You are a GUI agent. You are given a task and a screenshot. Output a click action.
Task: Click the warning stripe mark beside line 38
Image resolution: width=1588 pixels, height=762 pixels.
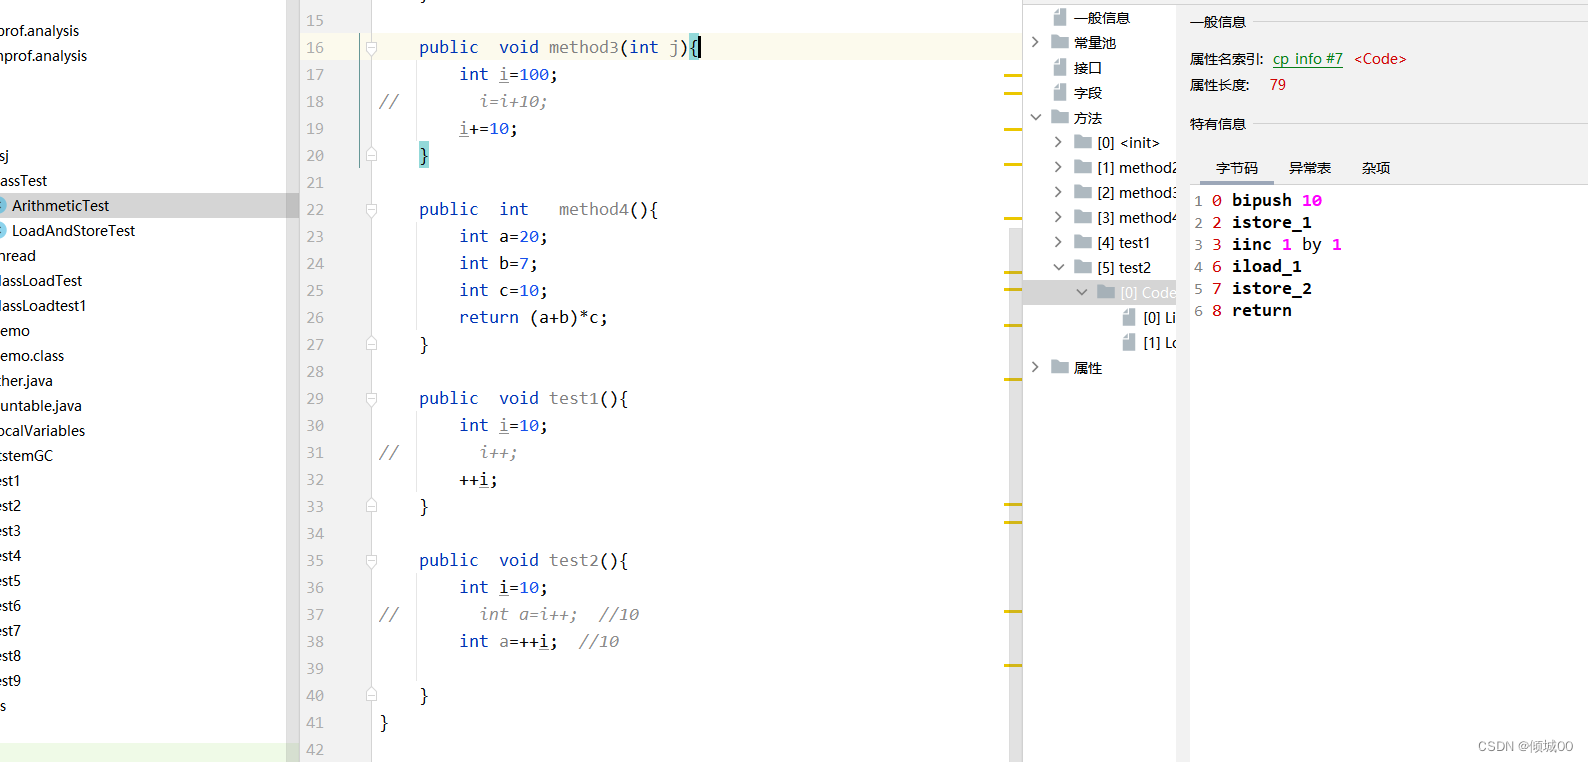(1012, 664)
